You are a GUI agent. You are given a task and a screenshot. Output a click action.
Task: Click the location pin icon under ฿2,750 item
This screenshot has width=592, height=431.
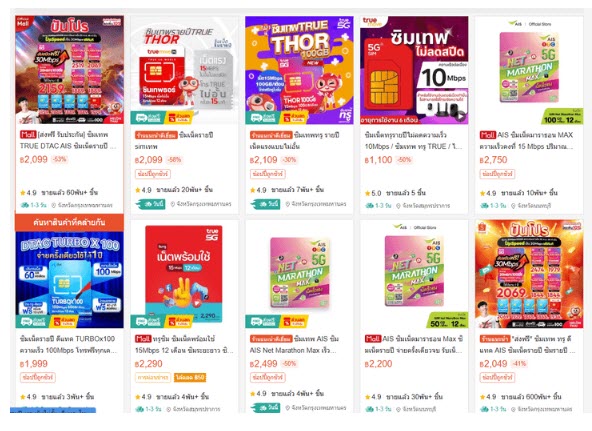click(x=513, y=206)
